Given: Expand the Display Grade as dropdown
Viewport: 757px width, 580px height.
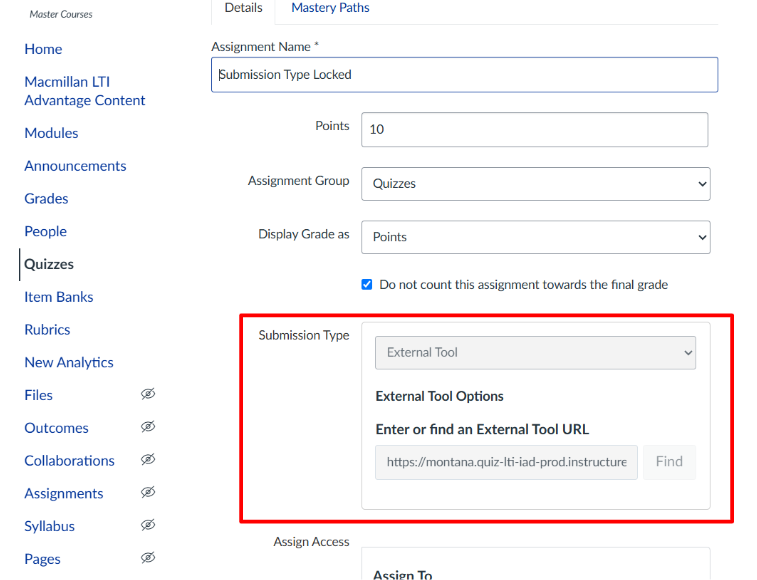Looking at the screenshot, I should tap(535, 237).
